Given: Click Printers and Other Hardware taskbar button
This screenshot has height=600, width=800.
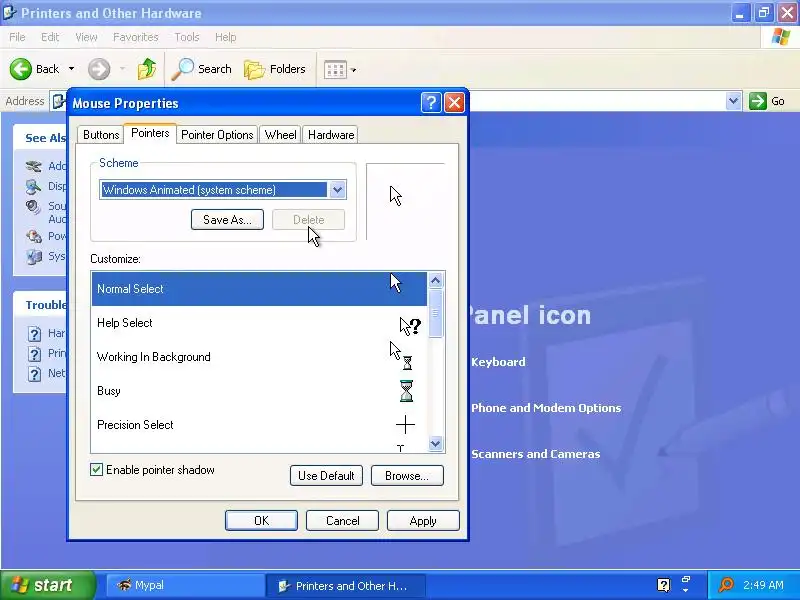Looking at the screenshot, I should pos(345,585).
